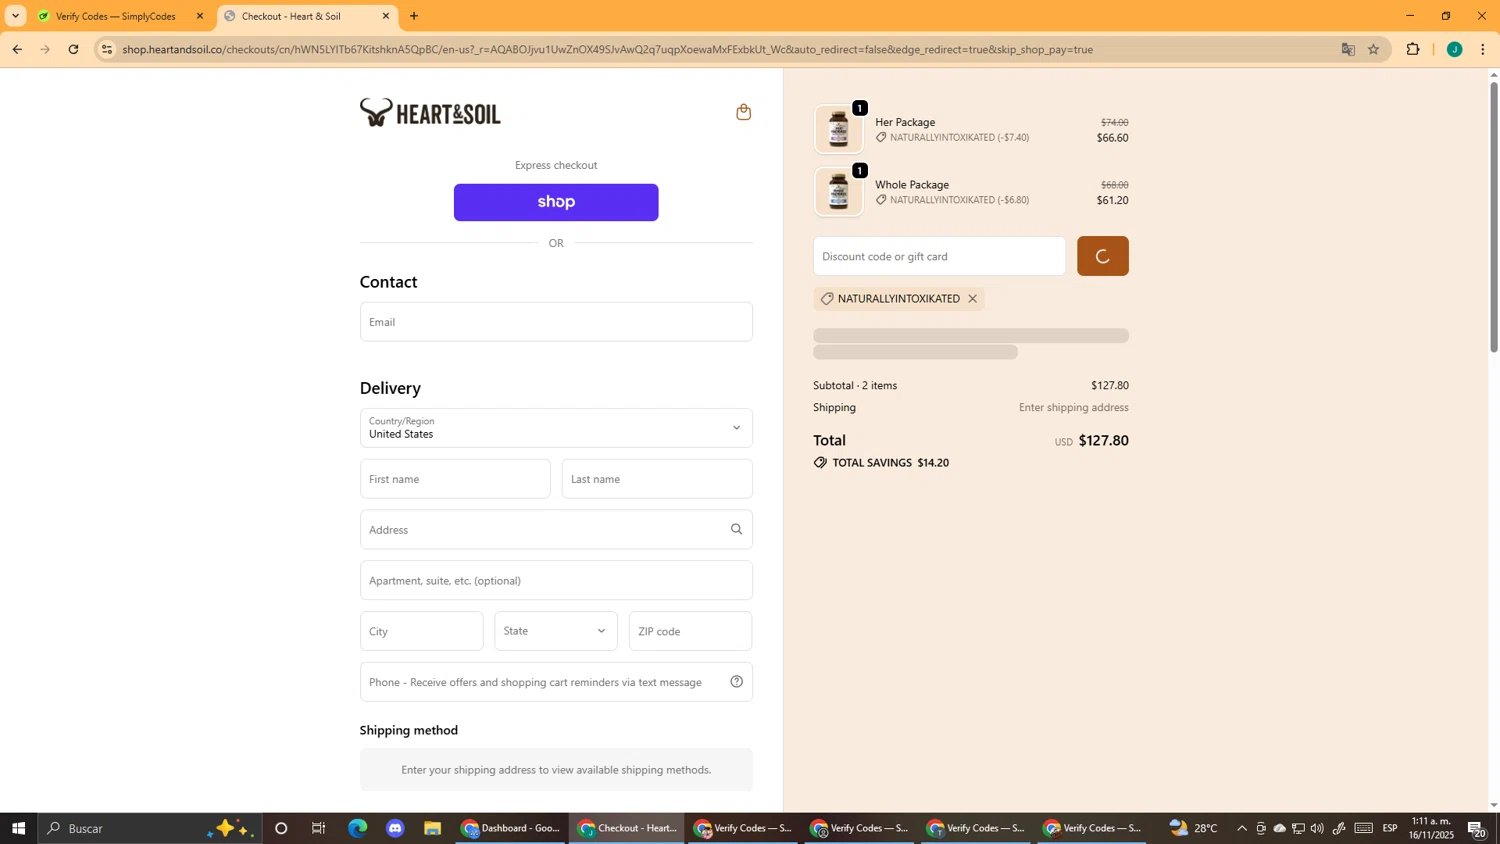
Task: Open the Chrome three-dot menu
Action: tap(1482, 49)
